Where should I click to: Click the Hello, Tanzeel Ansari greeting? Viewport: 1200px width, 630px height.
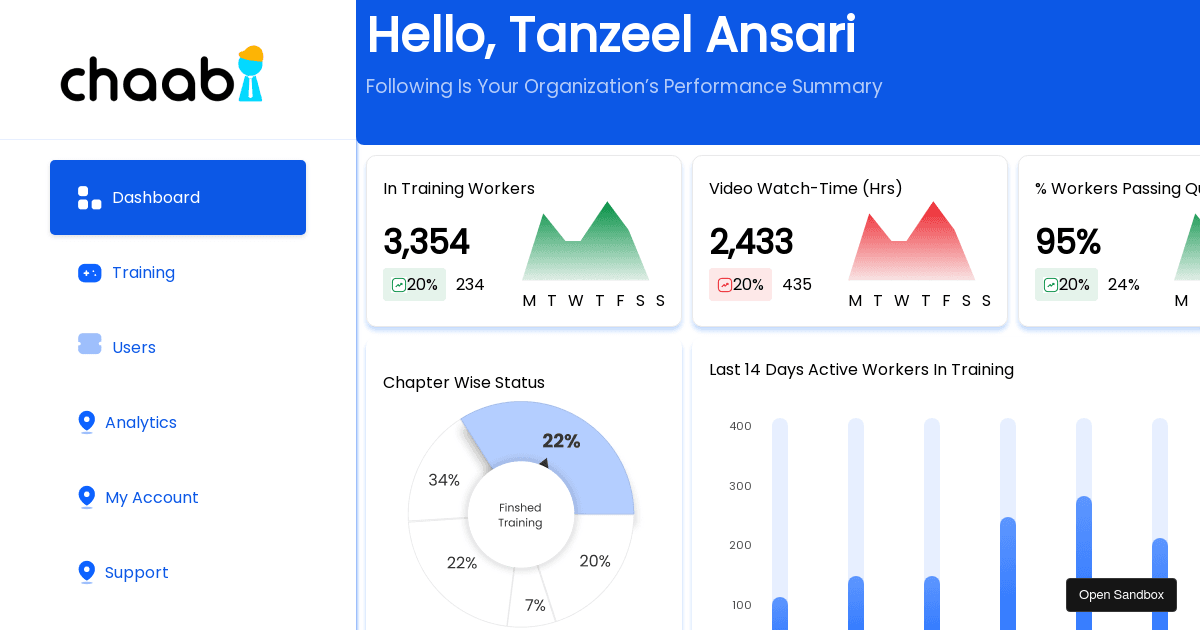coord(611,35)
